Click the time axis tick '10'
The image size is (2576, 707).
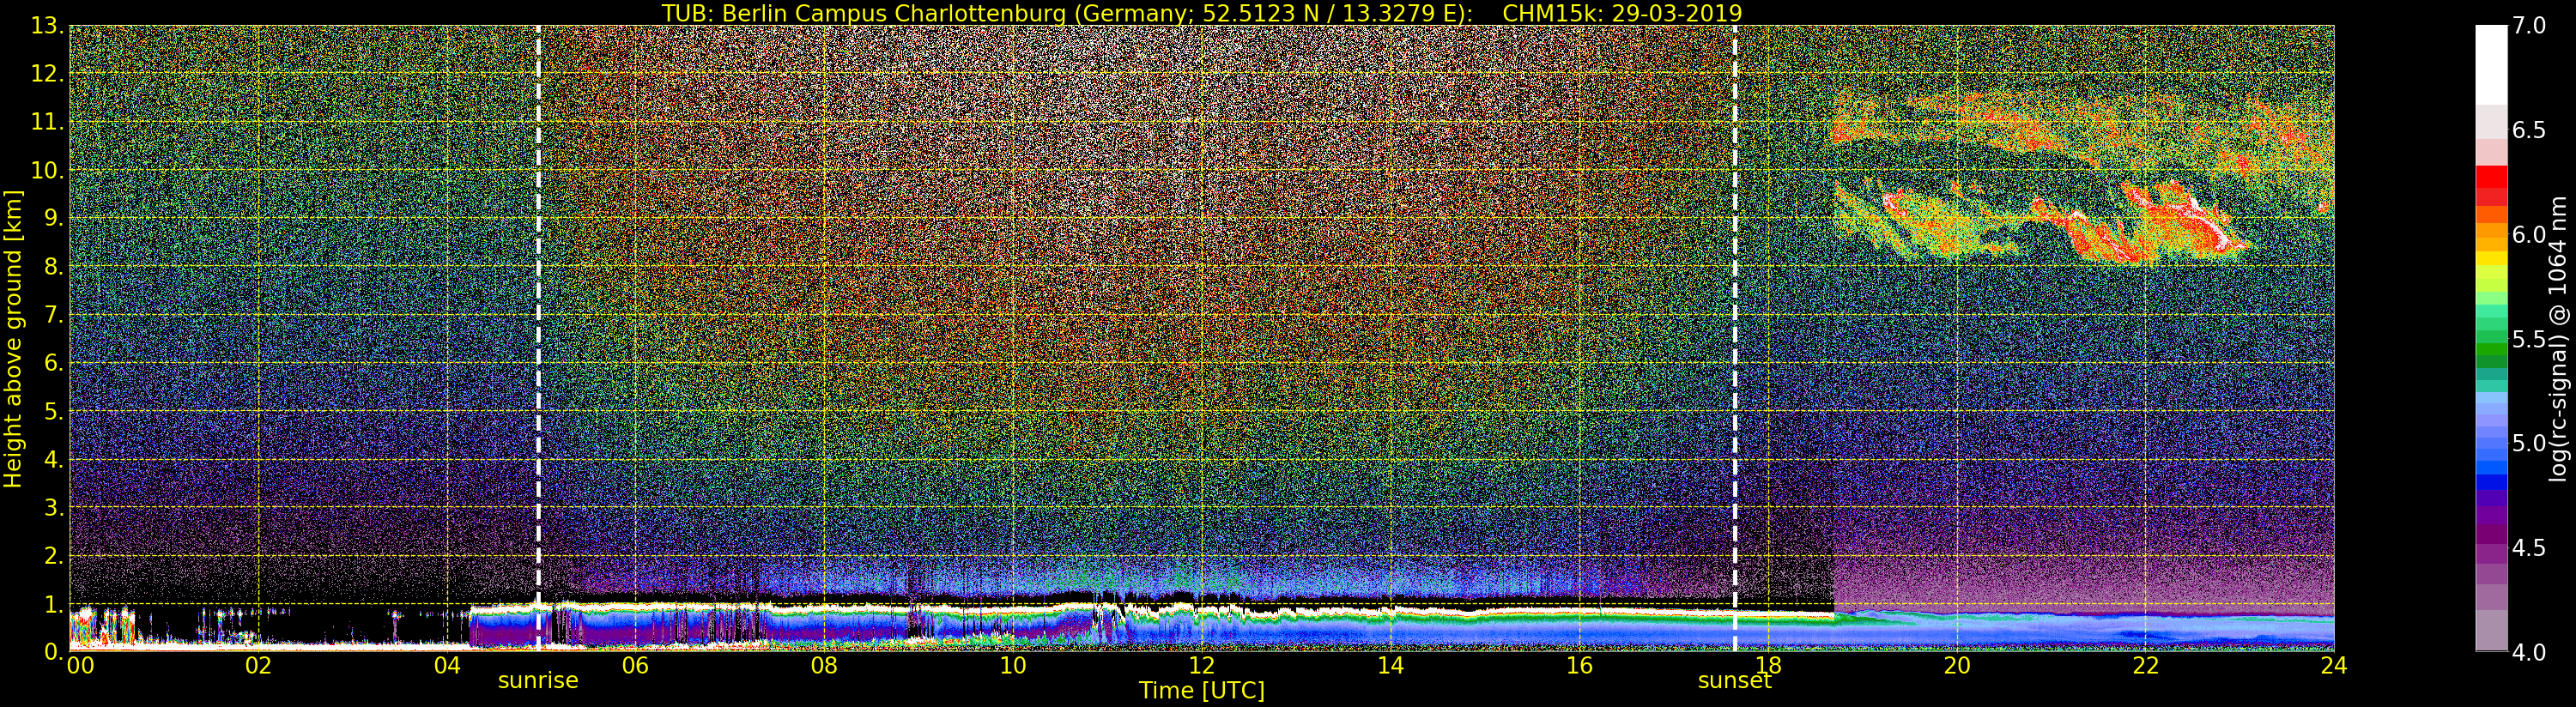coord(1013,666)
